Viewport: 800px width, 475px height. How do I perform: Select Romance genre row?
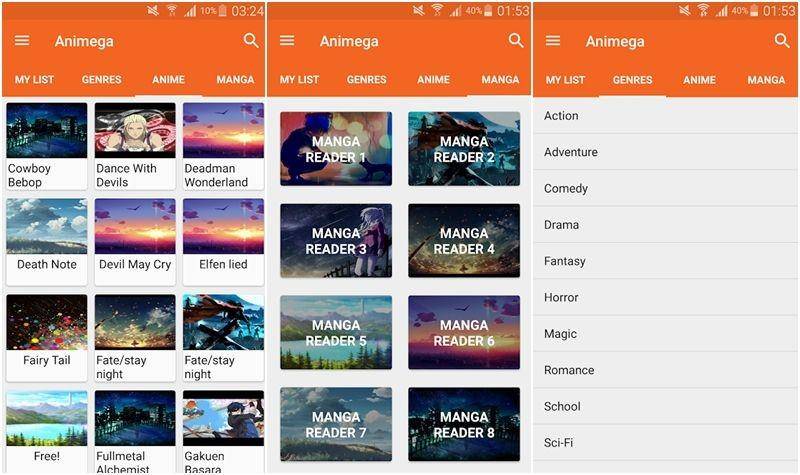tap(665, 370)
